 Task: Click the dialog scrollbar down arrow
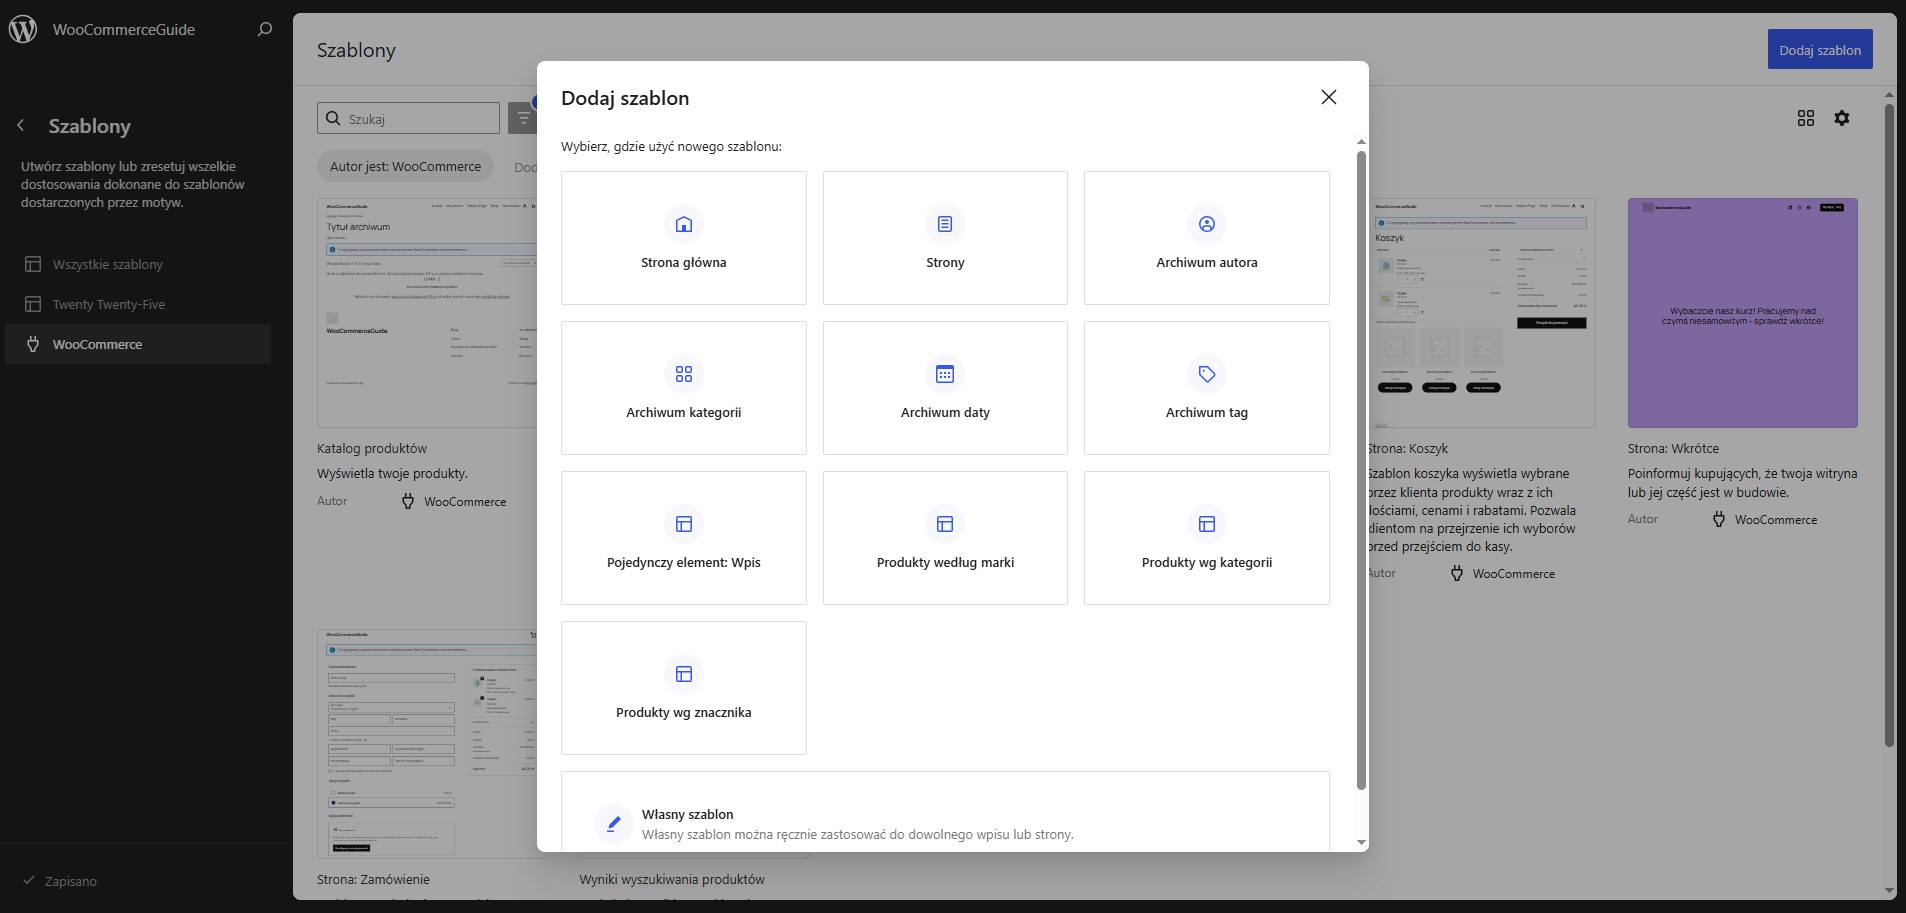[1361, 843]
